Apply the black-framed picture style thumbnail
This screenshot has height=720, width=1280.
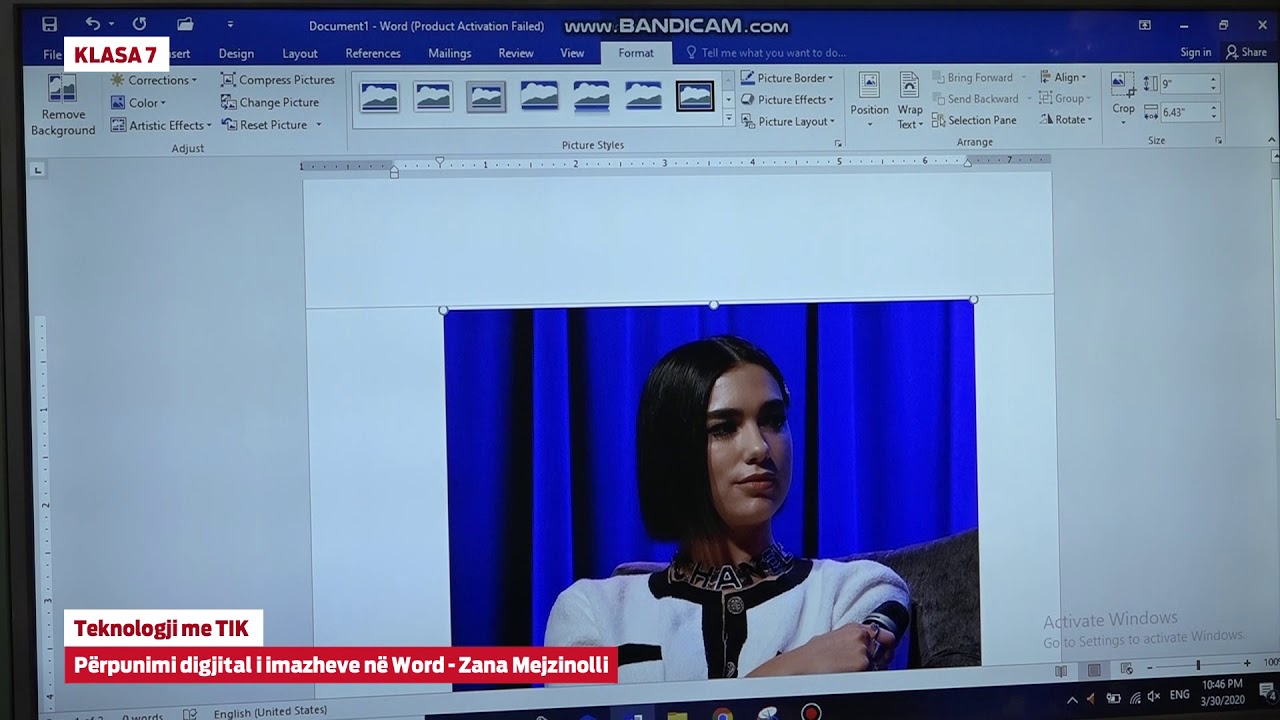[695, 96]
